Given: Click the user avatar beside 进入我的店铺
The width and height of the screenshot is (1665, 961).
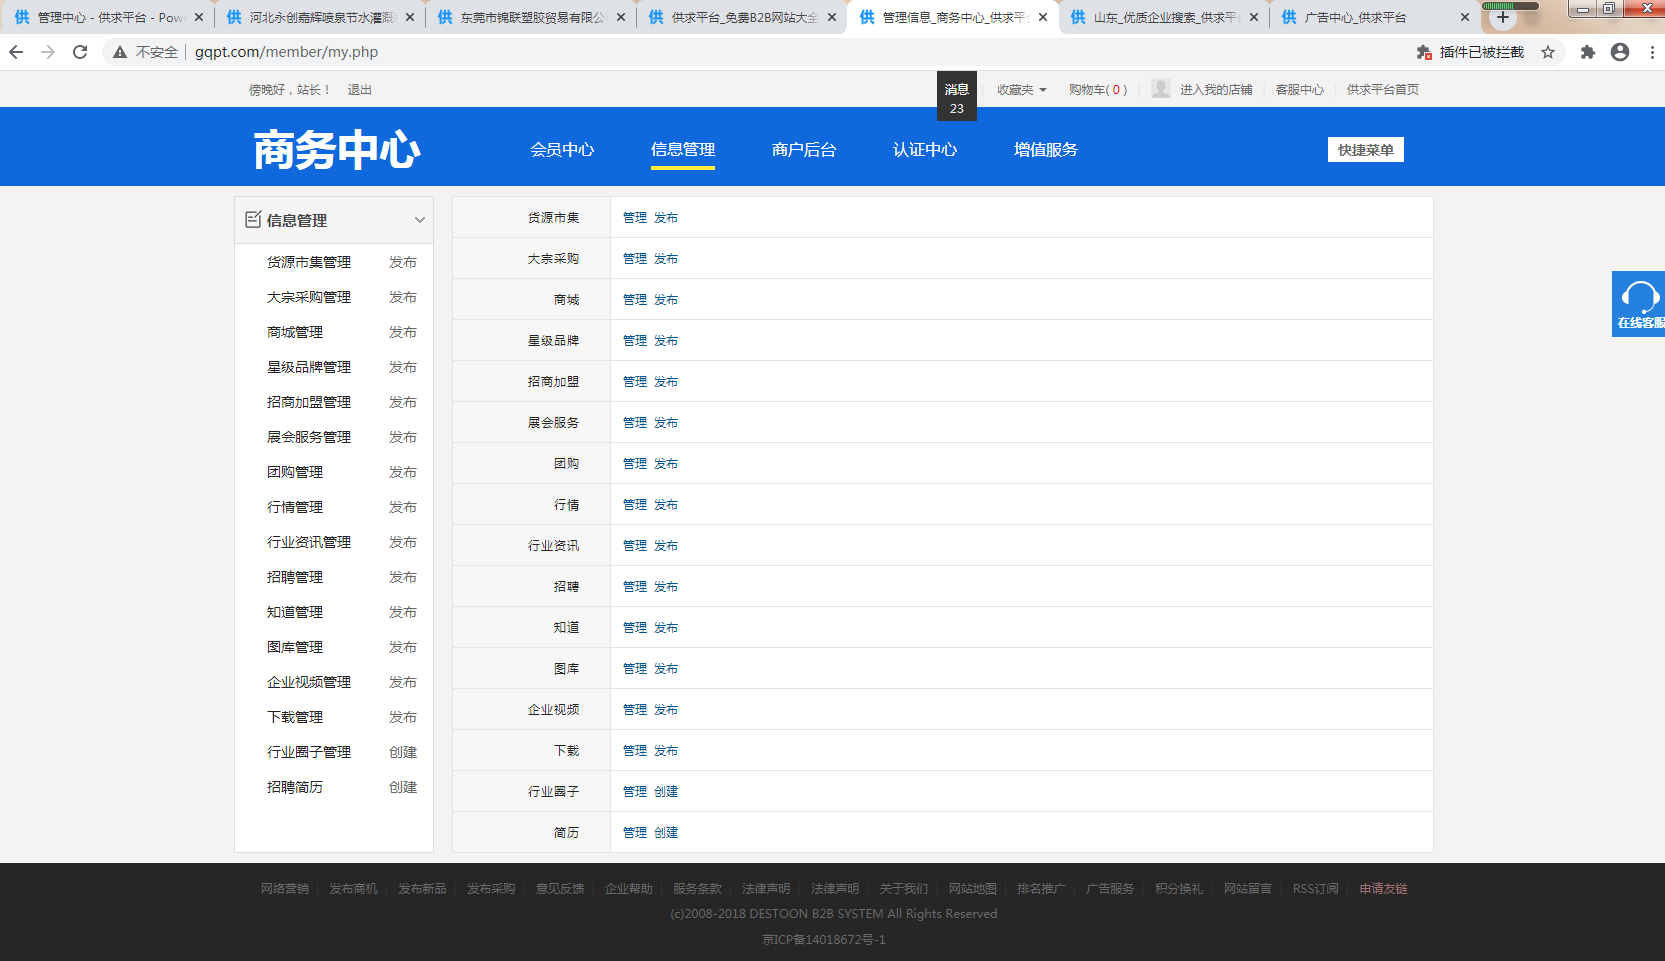Looking at the screenshot, I should (x=1160, y=89).
